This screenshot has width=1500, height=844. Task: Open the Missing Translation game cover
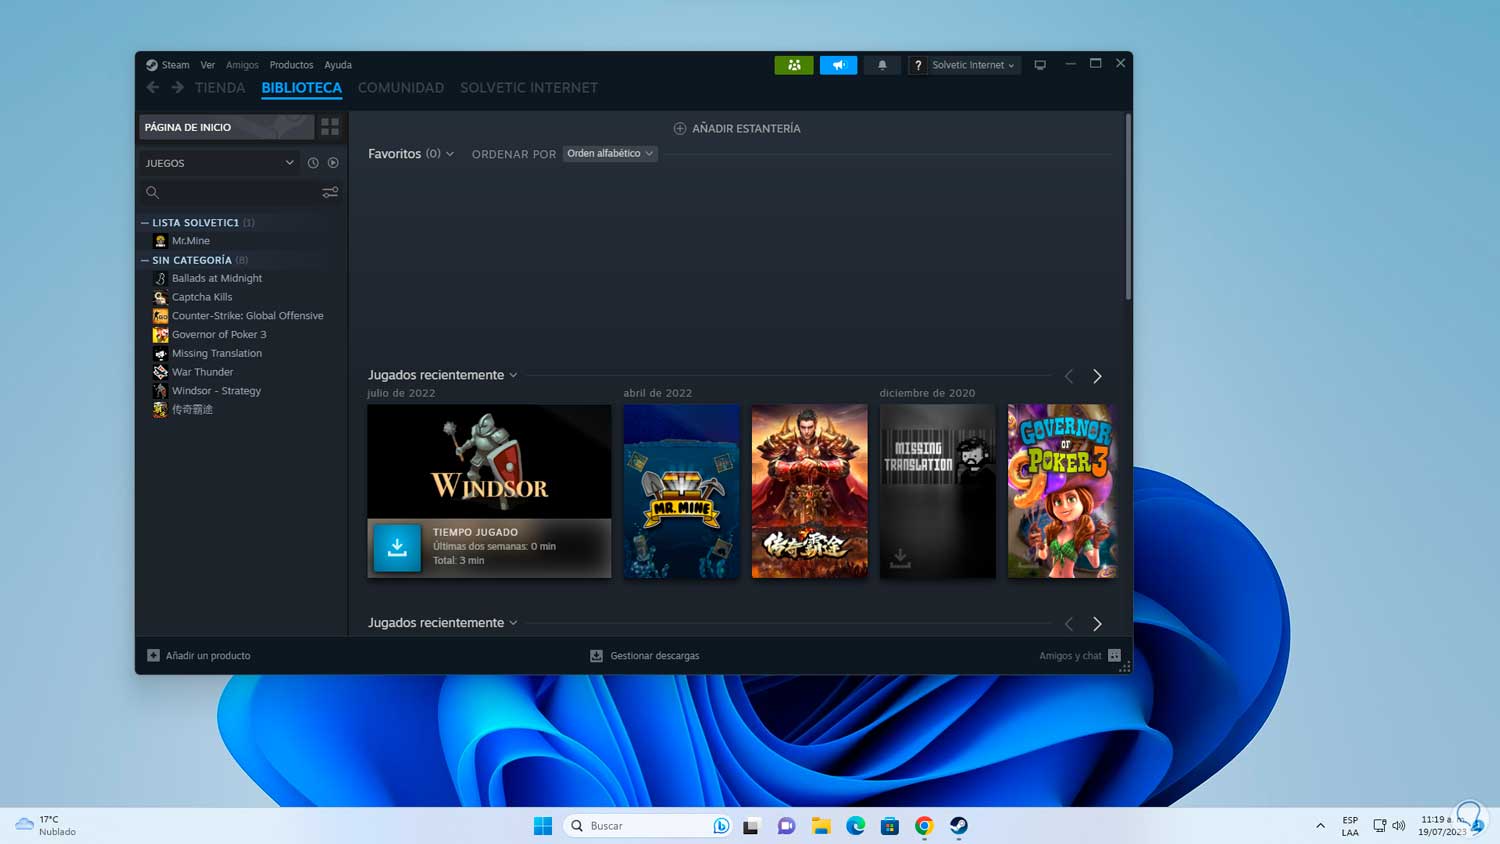point(937,491)
